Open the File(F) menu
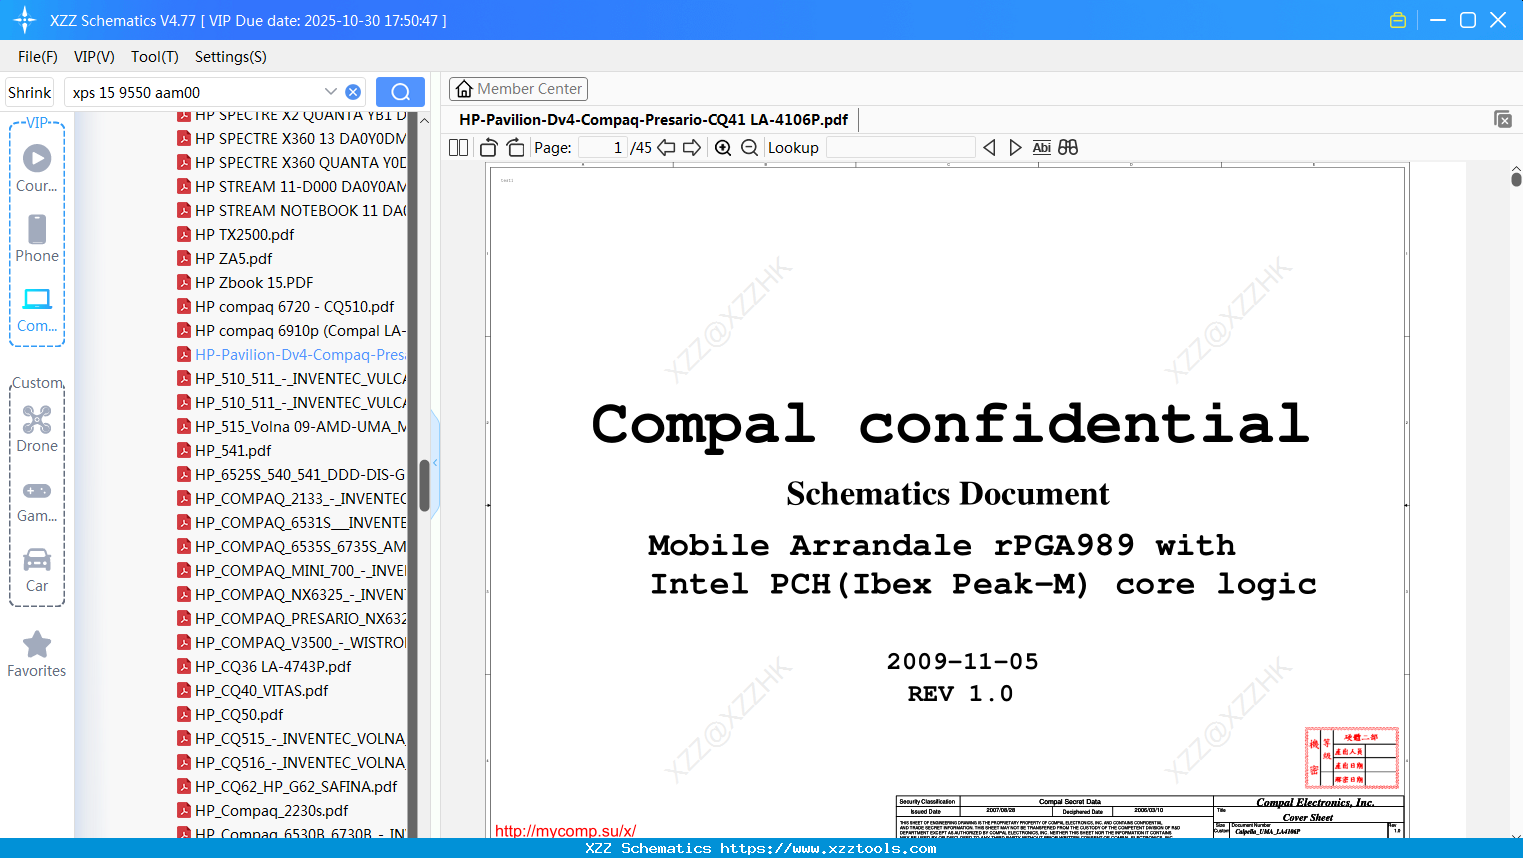 click(x=37, y=57)
